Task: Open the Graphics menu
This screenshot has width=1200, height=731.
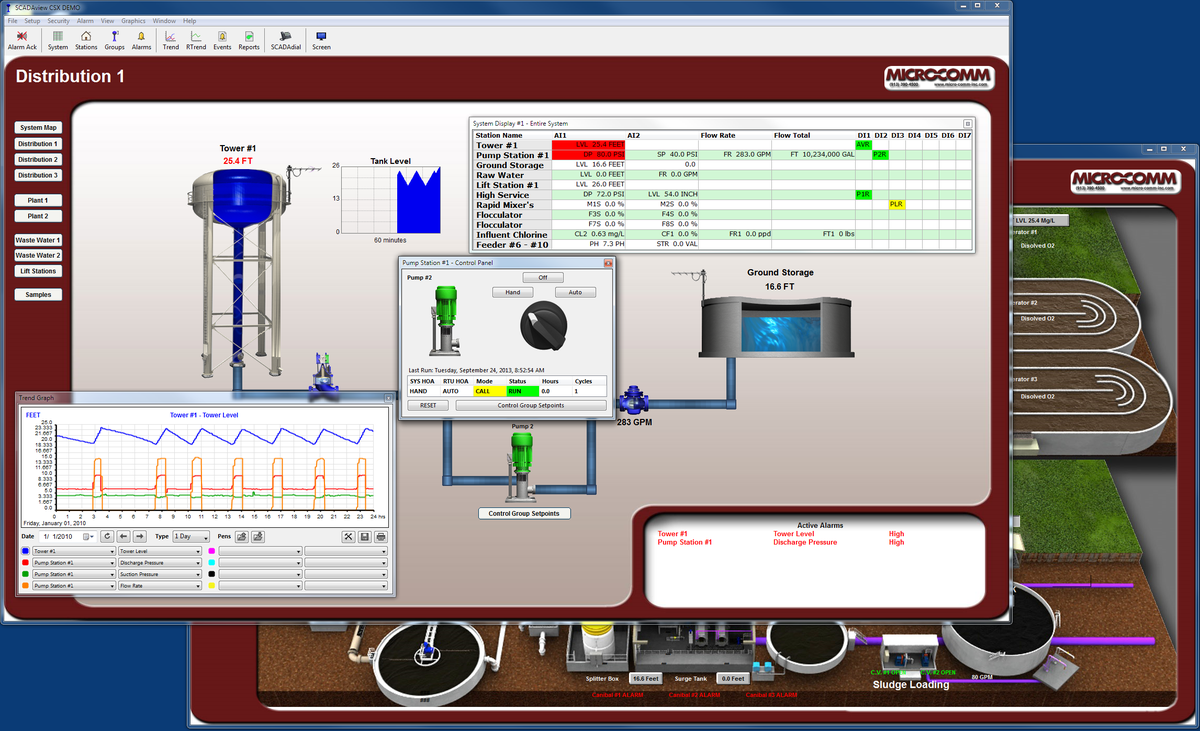Action: coord(133,20)
